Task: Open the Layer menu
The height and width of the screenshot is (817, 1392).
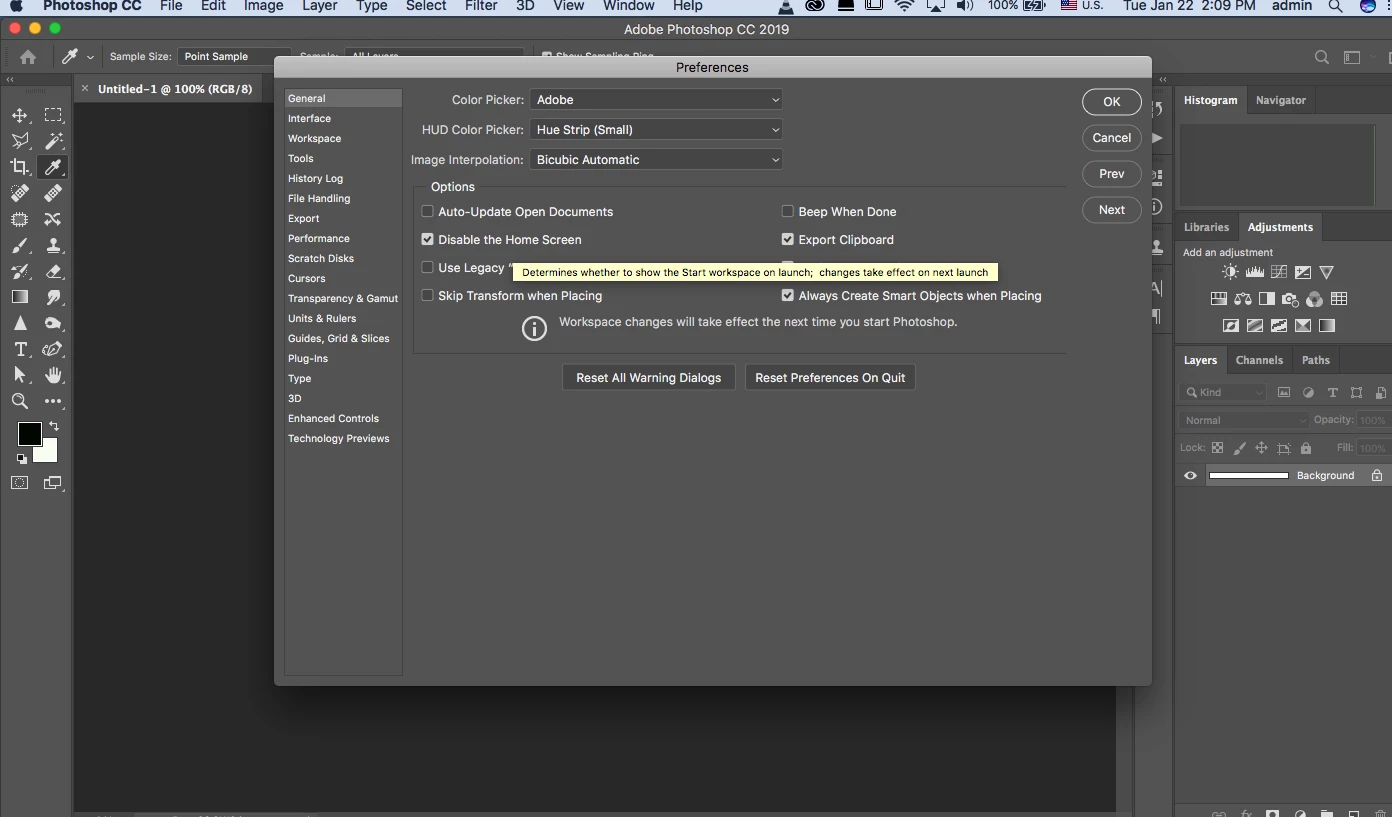Action: pos(319,6)
